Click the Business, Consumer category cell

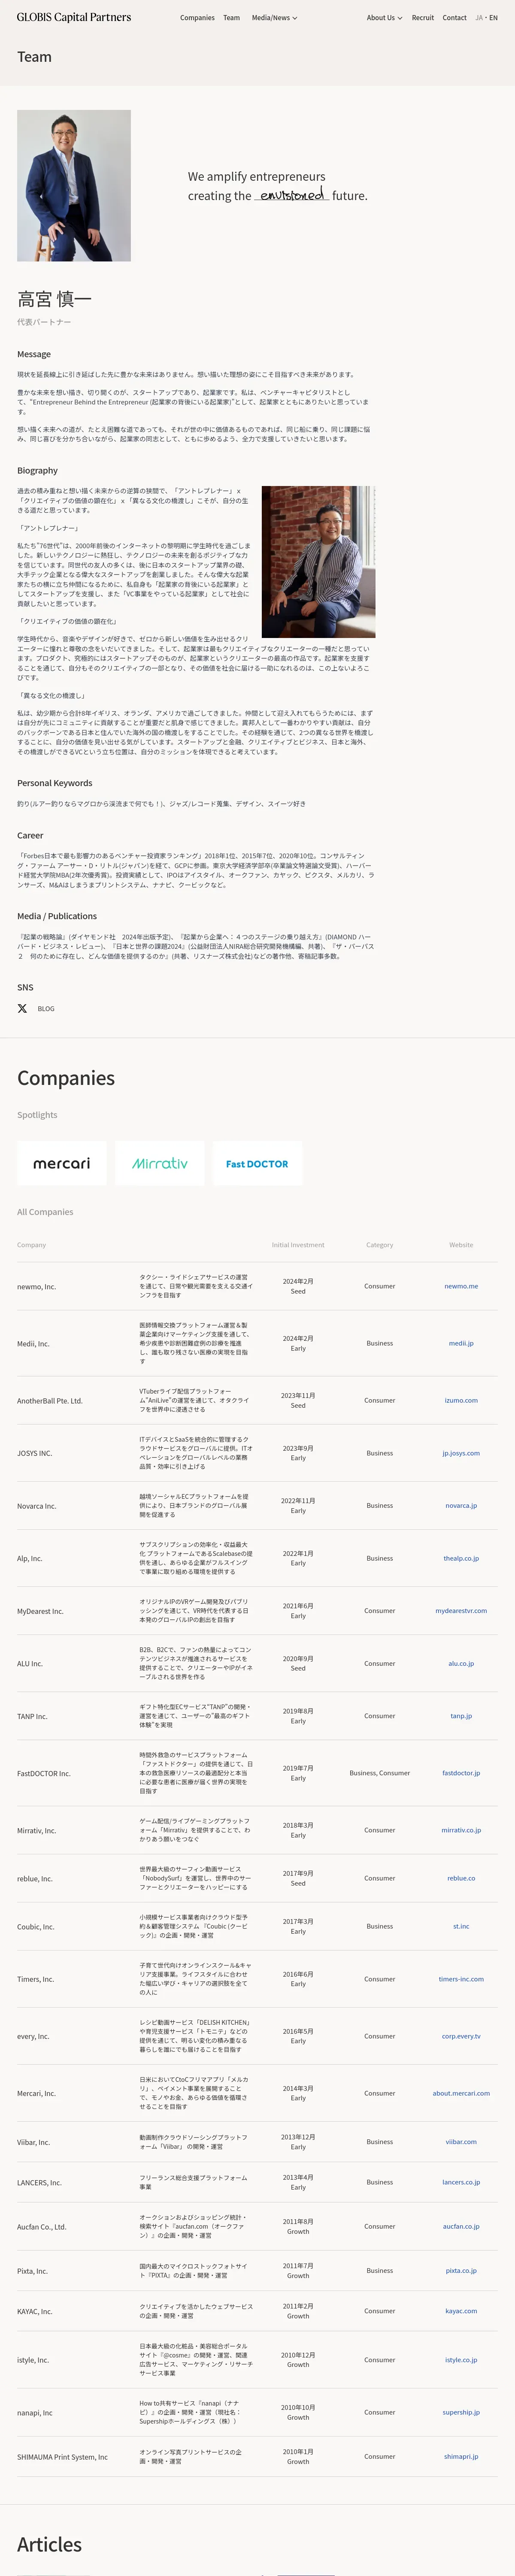pyautogui.click(x=380, y=1773)
